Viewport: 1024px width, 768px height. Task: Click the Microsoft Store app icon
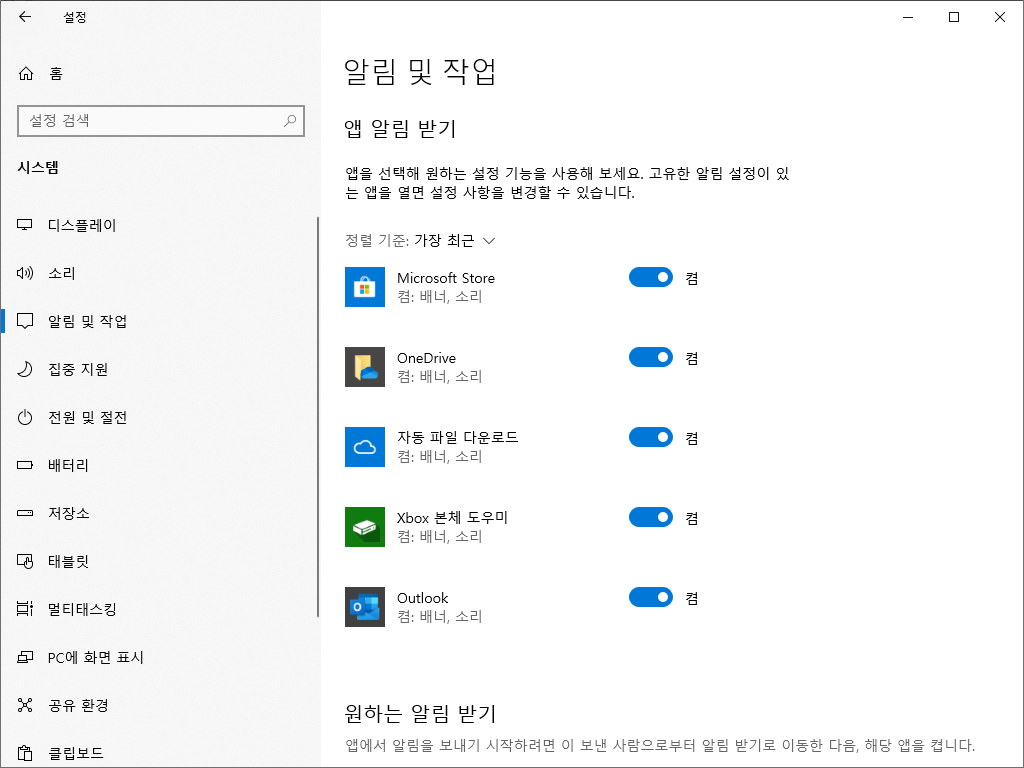point(364,287)
